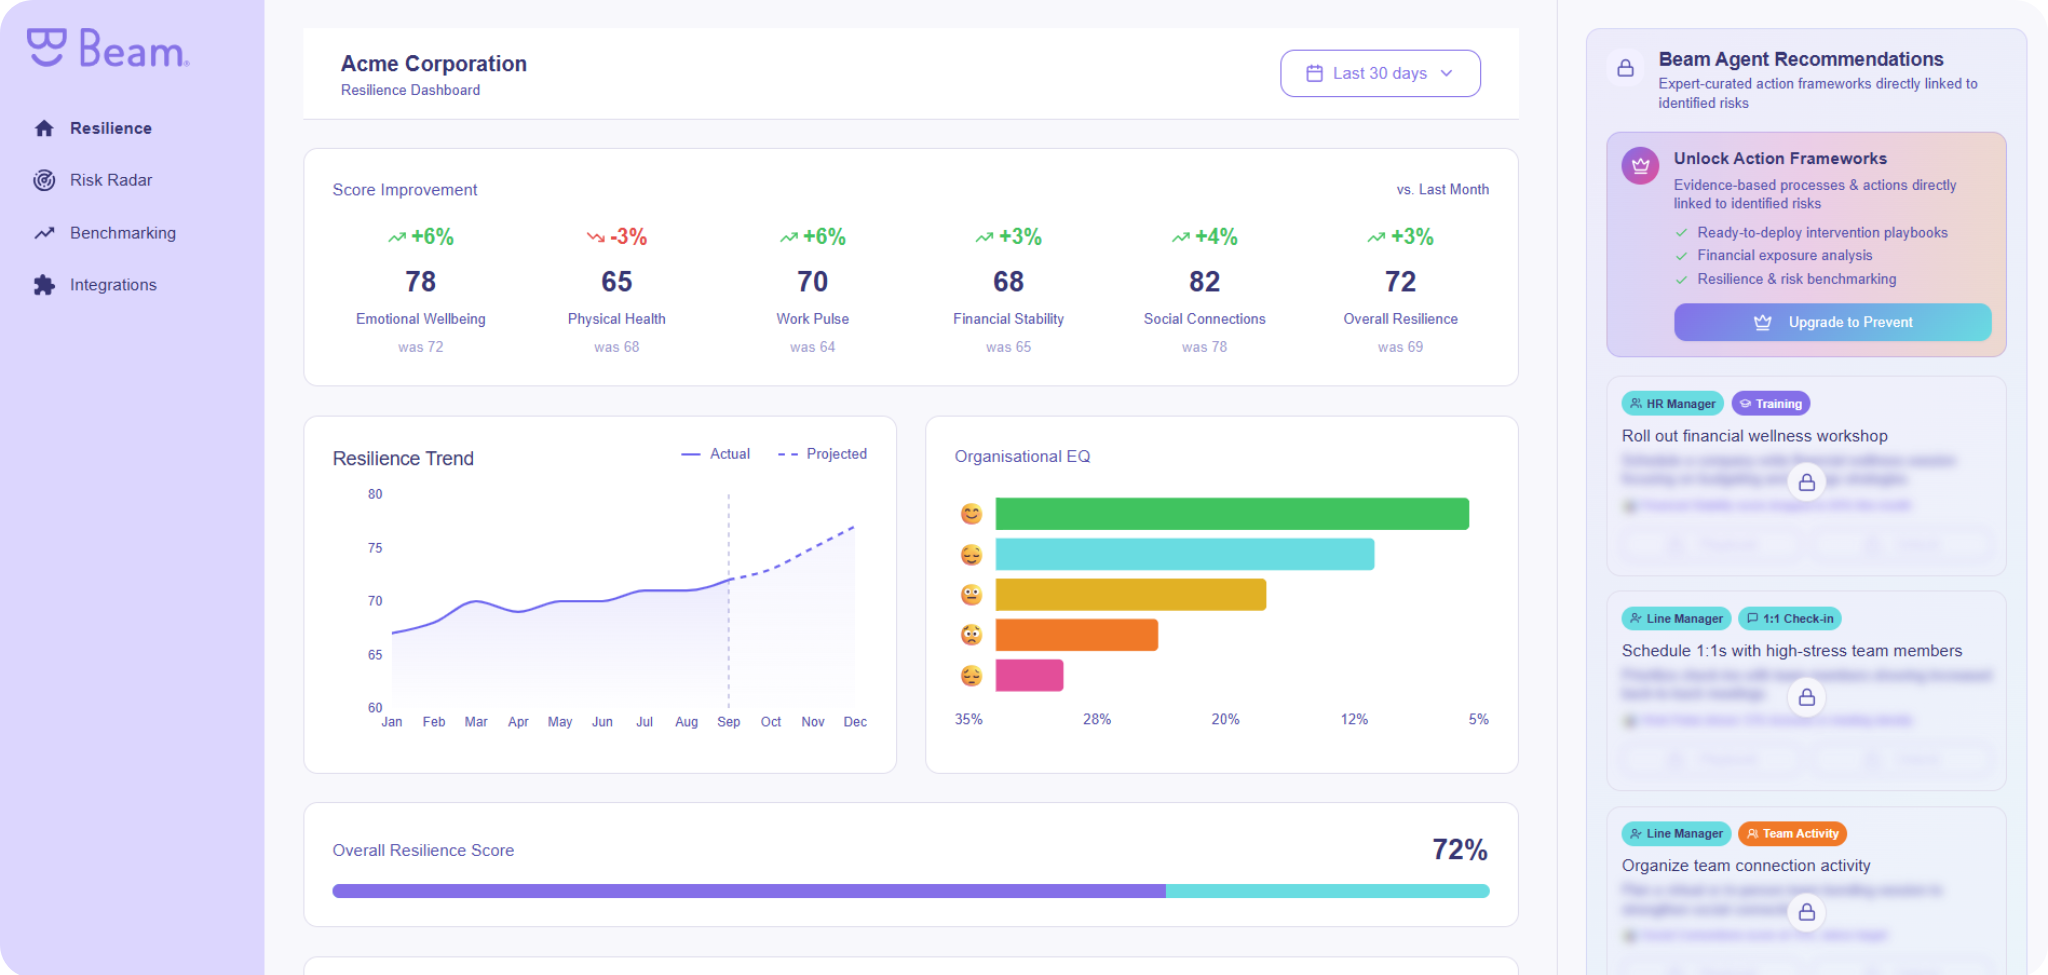Open the Benchmarking section
This screenshot has height=975, width=2048.
pyautogui.click(x=123, y=233)
